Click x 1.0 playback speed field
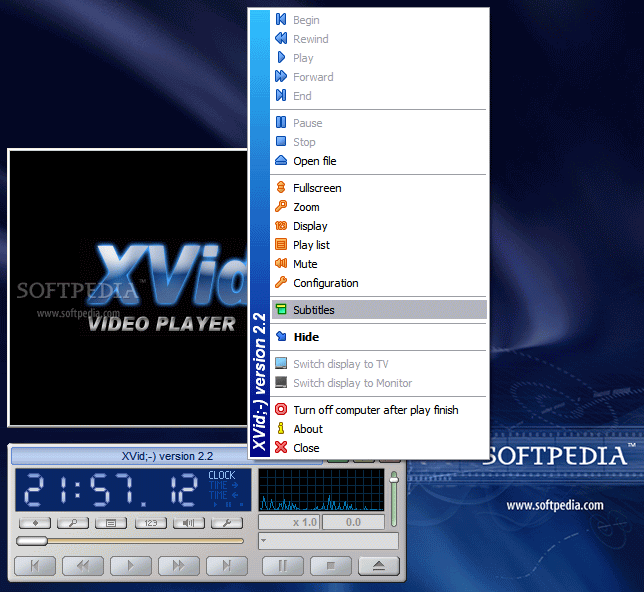The image size is (644, 592). pos(289,522)
